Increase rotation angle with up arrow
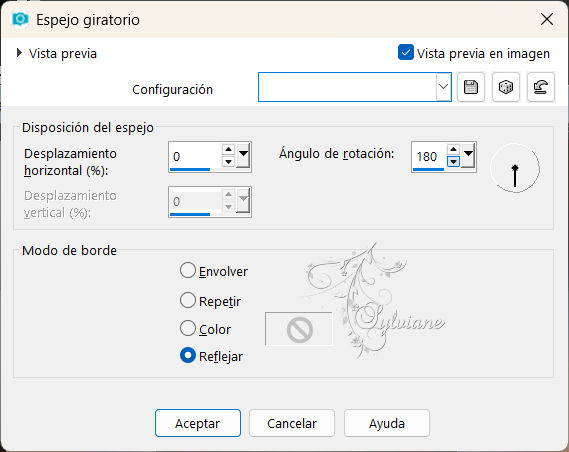The height and width of the screenshot is (452, 569). 453,149
